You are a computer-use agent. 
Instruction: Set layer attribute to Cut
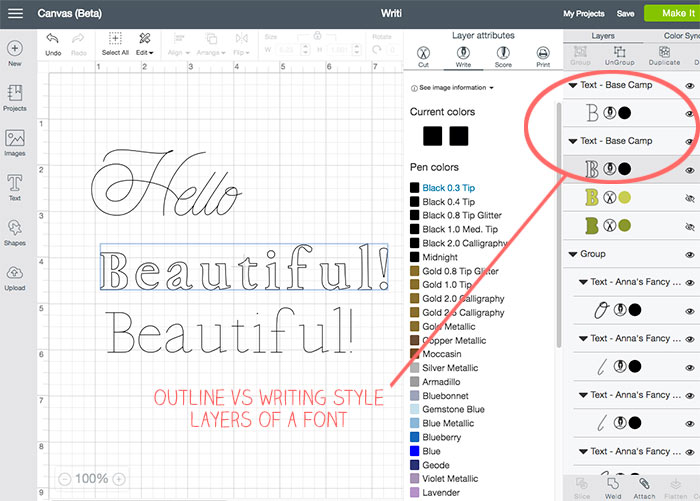tap(423, 56)
